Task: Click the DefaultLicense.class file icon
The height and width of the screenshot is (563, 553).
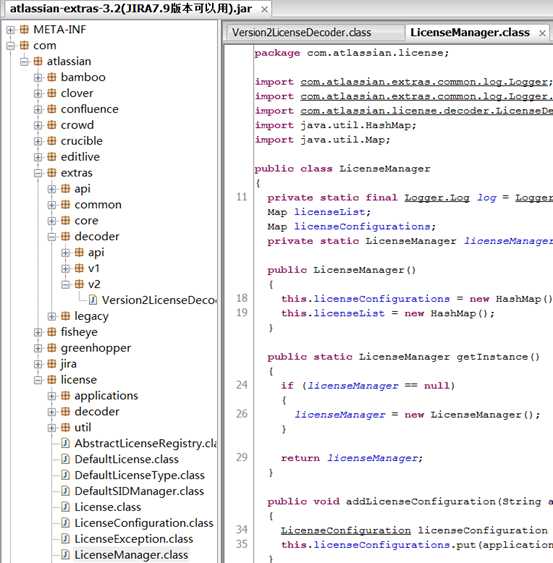Action: (65, 459)
